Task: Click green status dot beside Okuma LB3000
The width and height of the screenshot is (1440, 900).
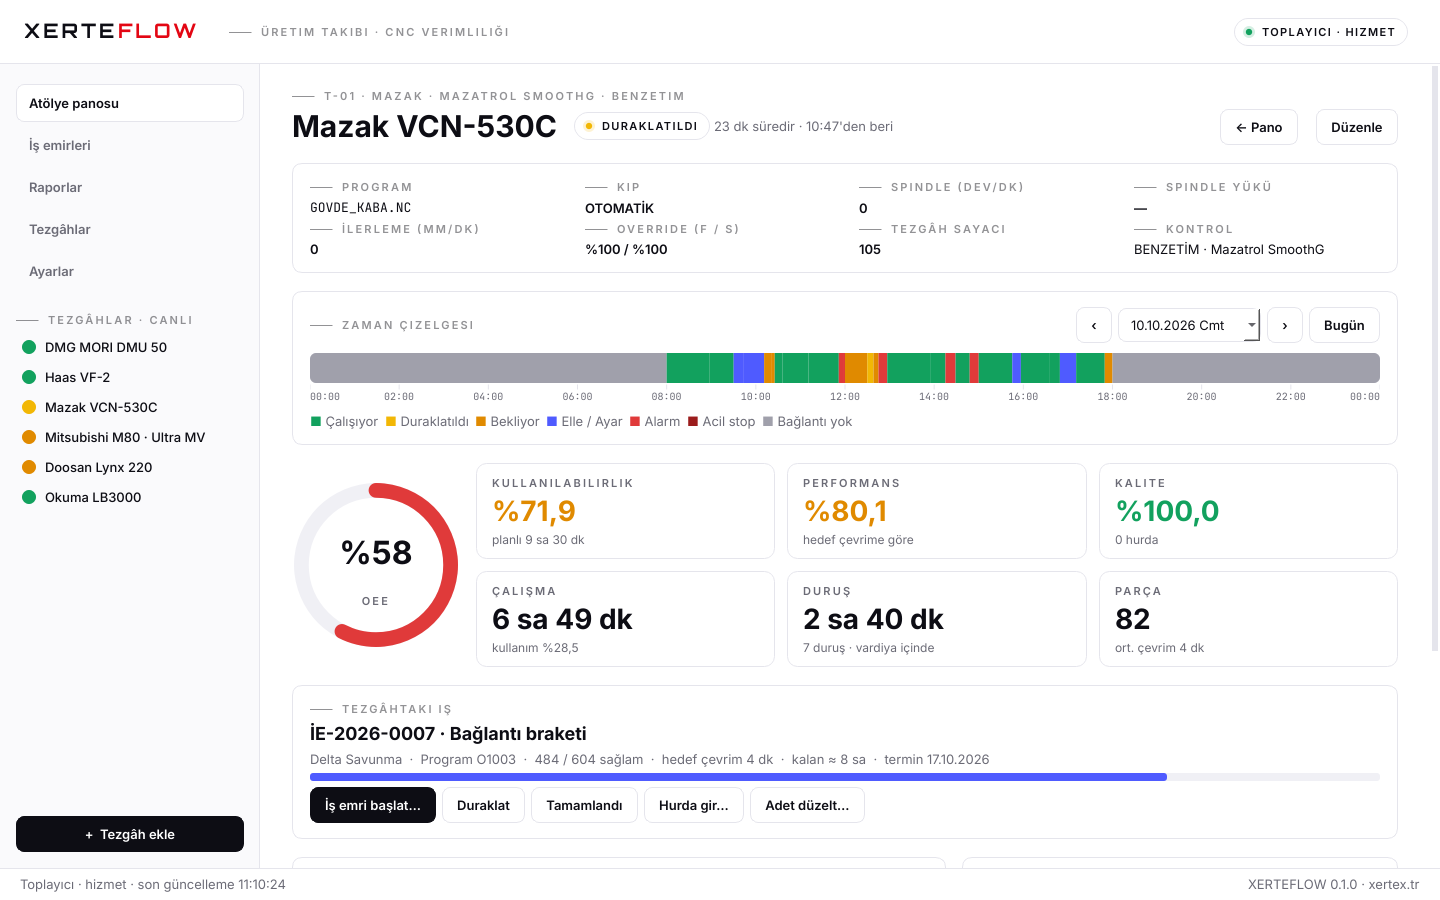Action: tap(29, 497)
